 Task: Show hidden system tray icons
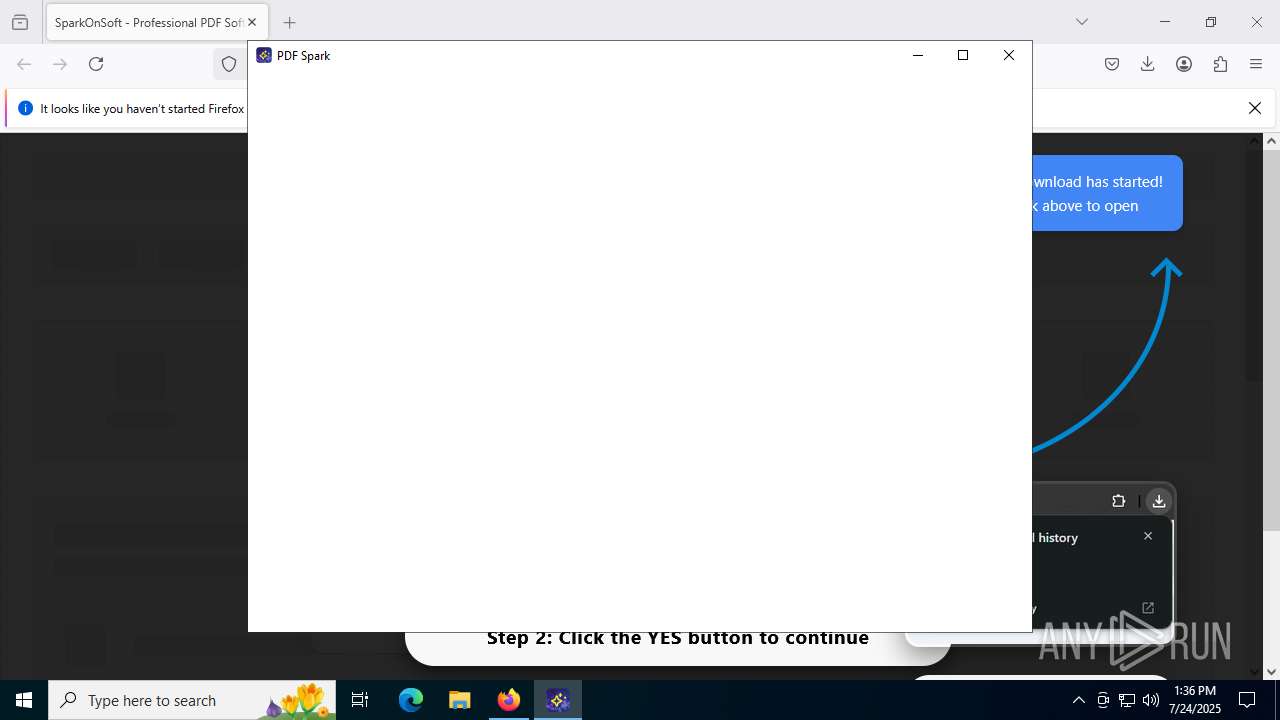coord(1078,700)
